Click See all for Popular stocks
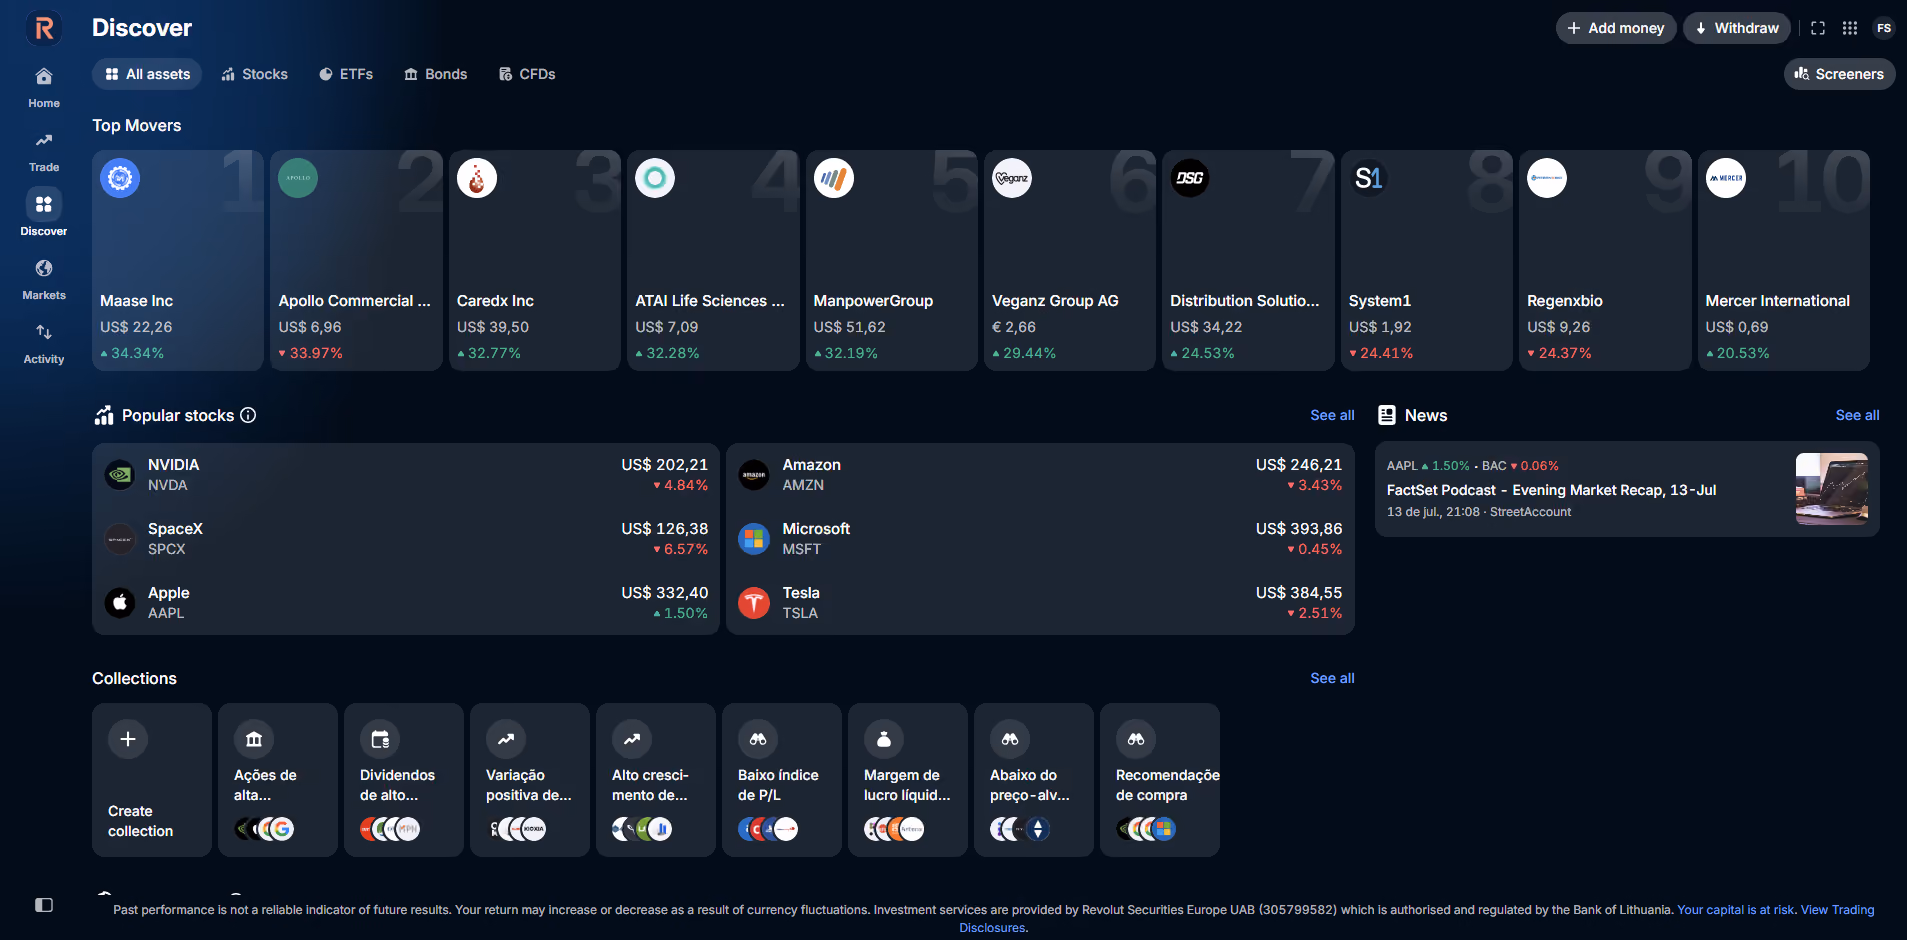The image size is (1907, 940). point(1332,415)
